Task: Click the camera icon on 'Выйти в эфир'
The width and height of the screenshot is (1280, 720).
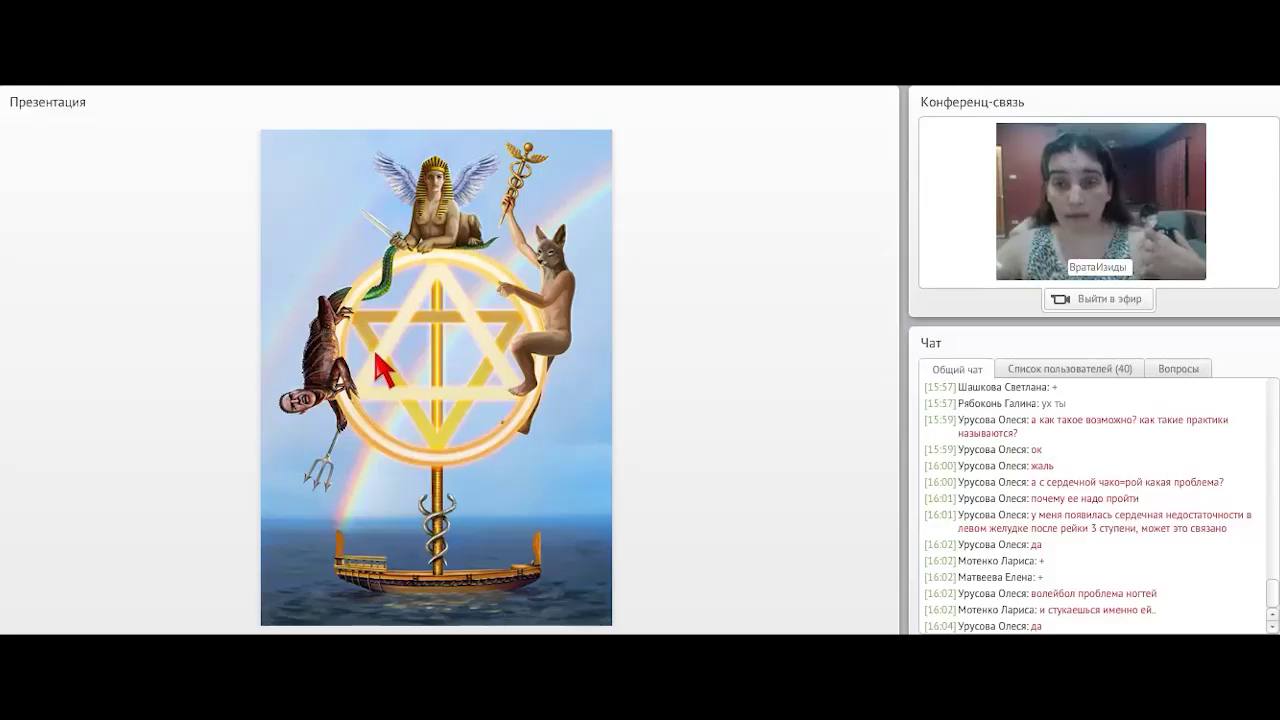Action: click(1060, 299)
